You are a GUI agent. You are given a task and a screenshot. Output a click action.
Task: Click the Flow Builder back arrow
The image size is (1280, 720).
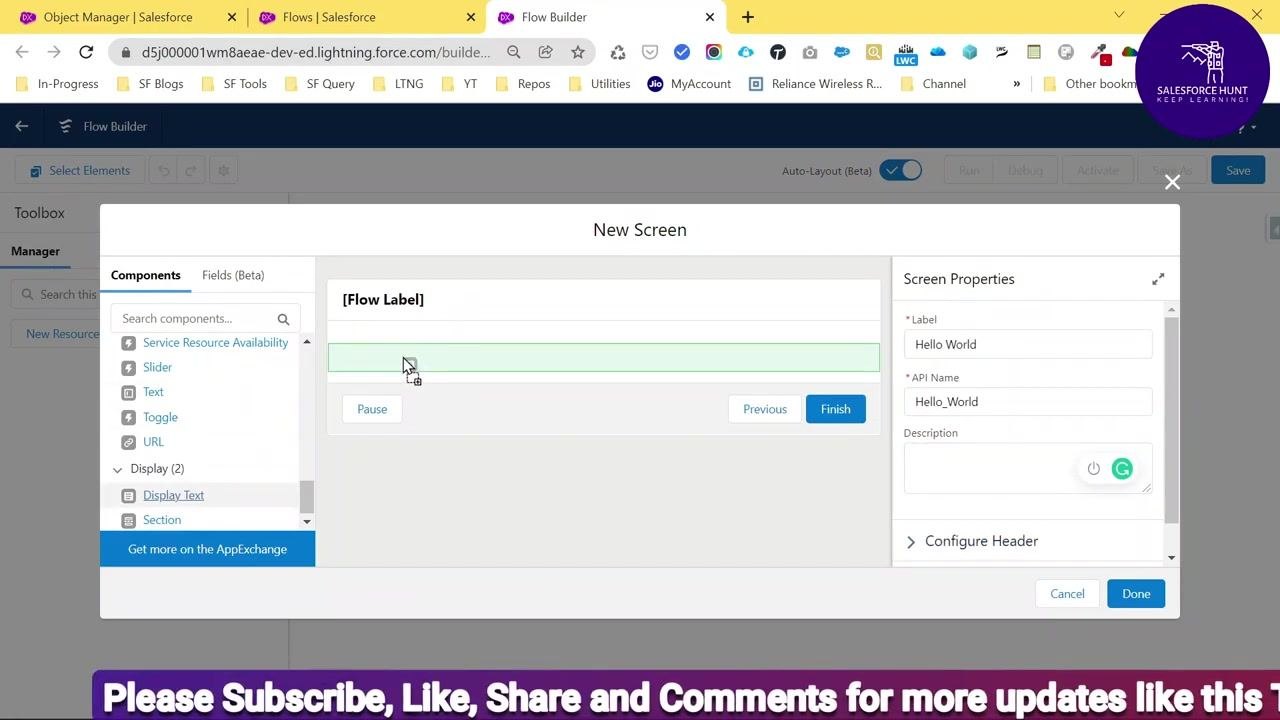(22, 126)
